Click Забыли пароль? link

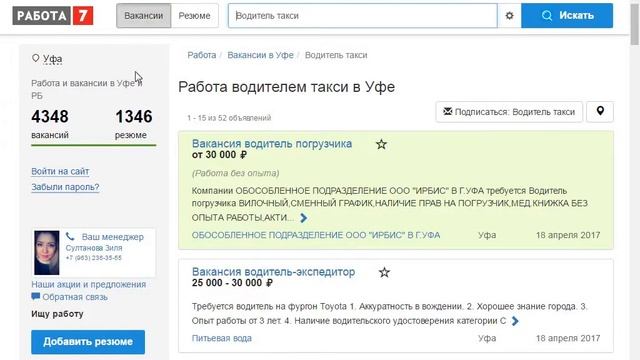coord(65,187)
